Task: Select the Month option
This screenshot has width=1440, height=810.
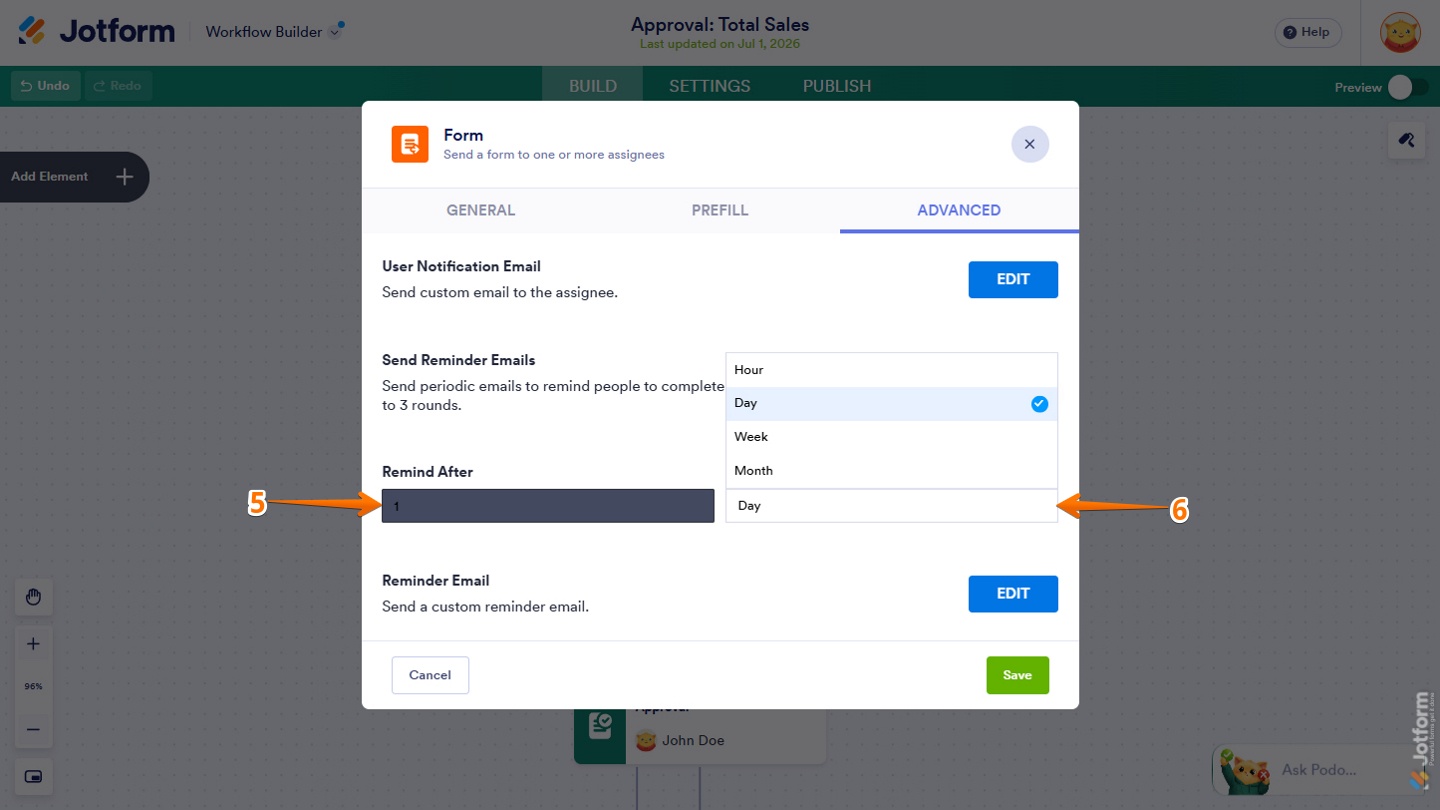Action: pos(891,471)
